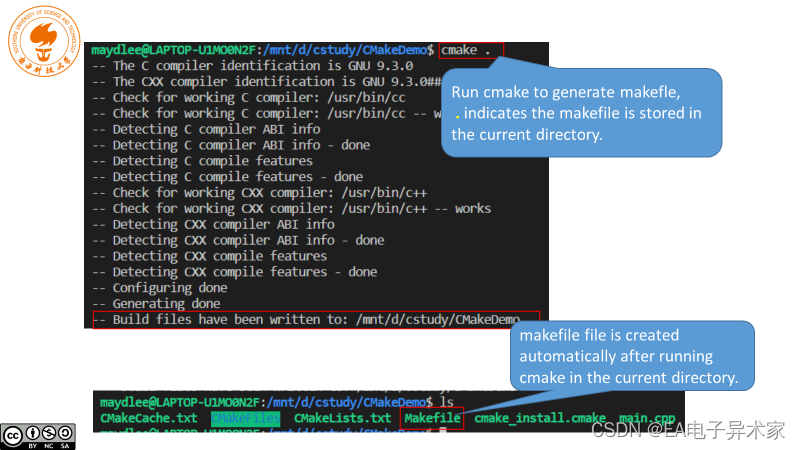Viewport: 800px width, 450px height.
Task: Click the cmake_install.cmake file name
Action: click(540, 418)
